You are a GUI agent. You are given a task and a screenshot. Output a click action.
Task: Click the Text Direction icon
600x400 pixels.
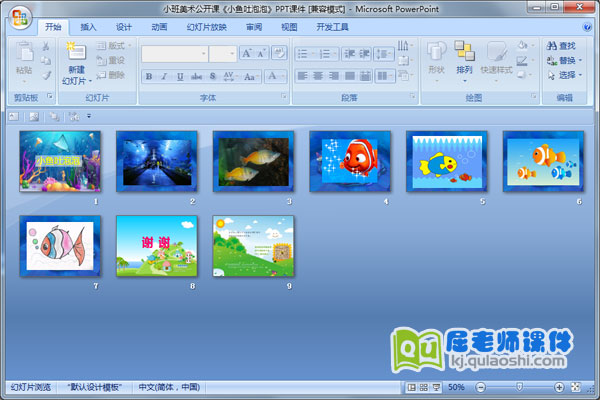pyautogui.click(x=405, y=46)
